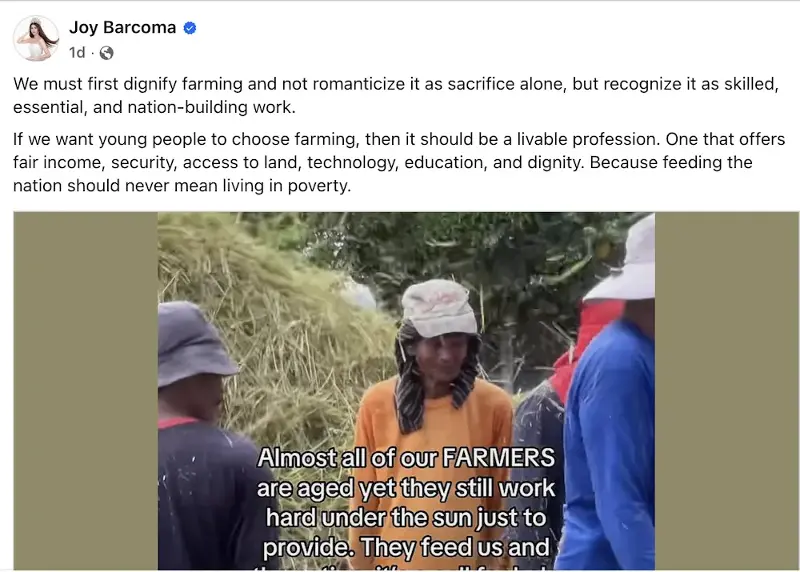Click the paragraph about young people choosing farming
The height and width of the screenshot is (572, 800).
pyautogui.click(x=398, y=162)
